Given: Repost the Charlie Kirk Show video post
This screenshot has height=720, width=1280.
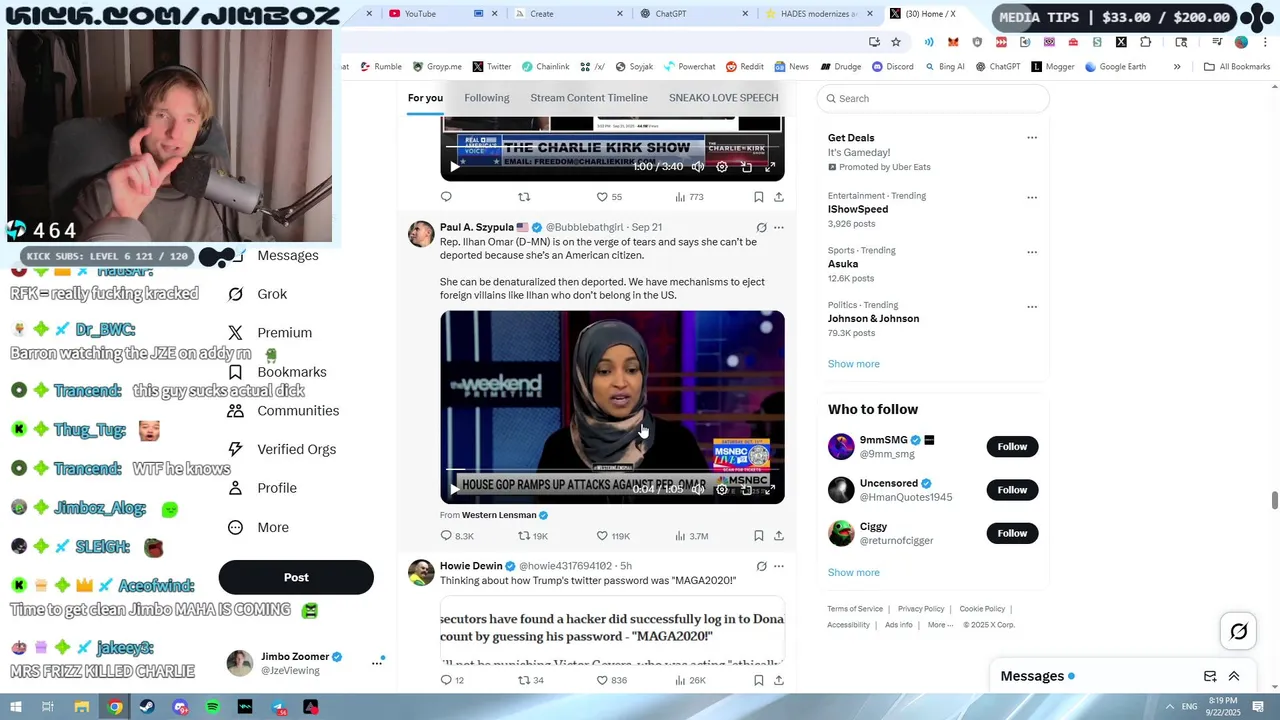Looking at the screenshot, I should [x=524, y=197].
